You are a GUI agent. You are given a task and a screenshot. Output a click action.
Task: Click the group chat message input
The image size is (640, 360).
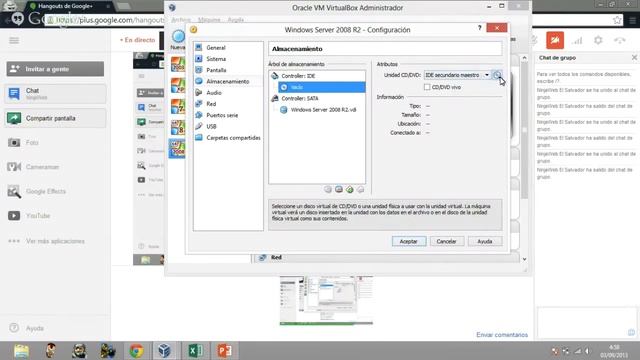[586, 322]
